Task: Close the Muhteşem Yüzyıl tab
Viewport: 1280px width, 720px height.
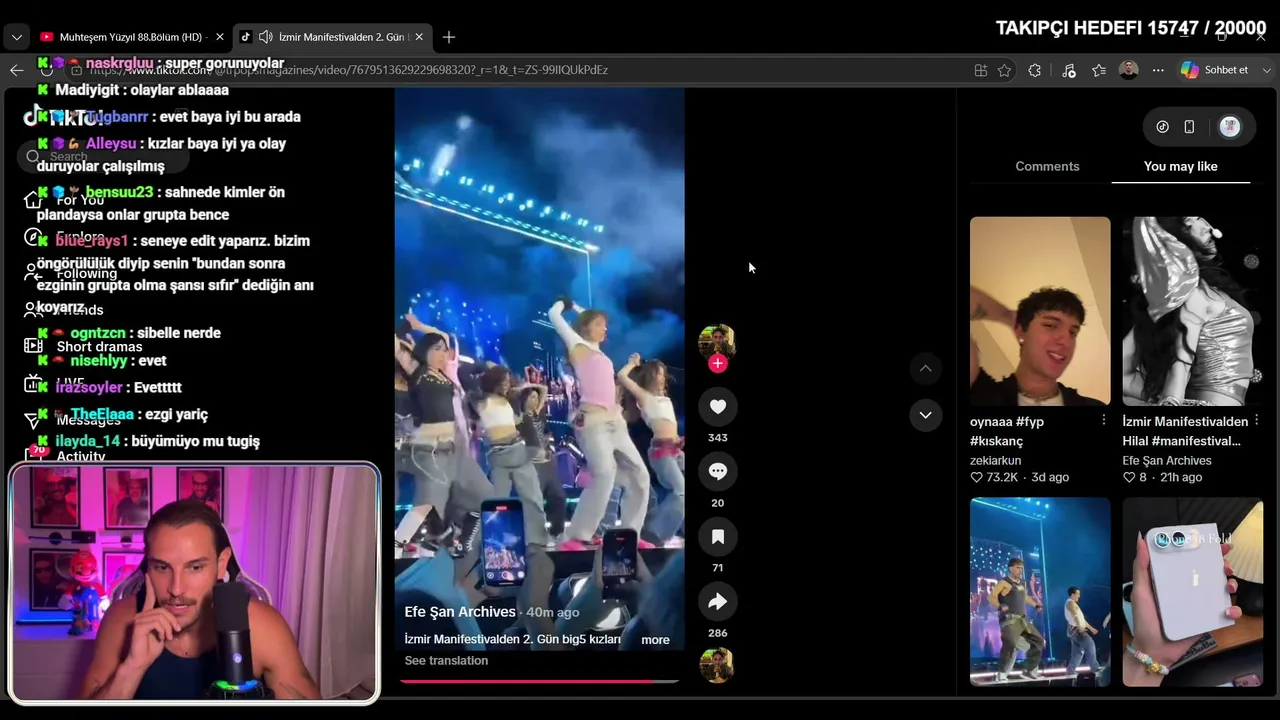Action: [220, 37]
